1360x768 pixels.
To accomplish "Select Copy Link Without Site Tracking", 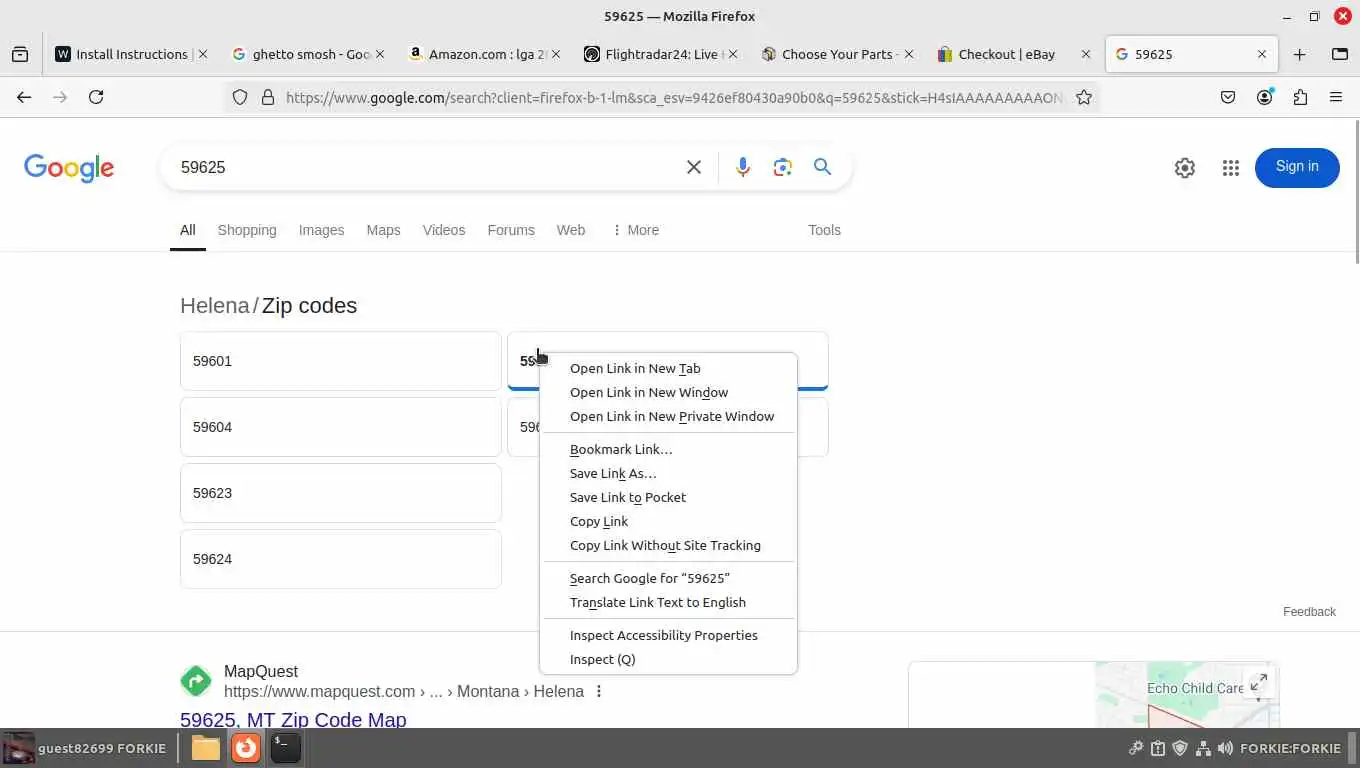I will click(x=668, y=545).
